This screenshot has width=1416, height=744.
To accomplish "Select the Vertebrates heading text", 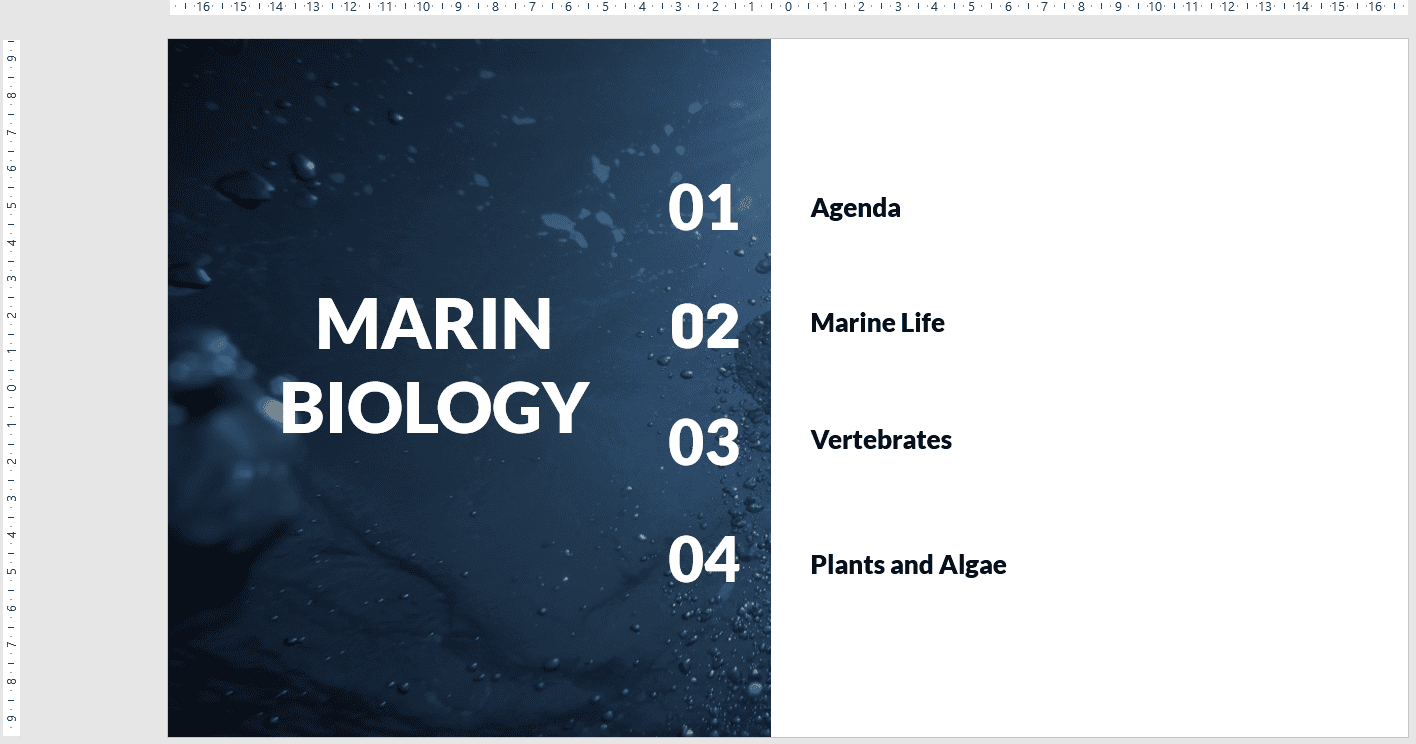I will click(x=881, y=439).
